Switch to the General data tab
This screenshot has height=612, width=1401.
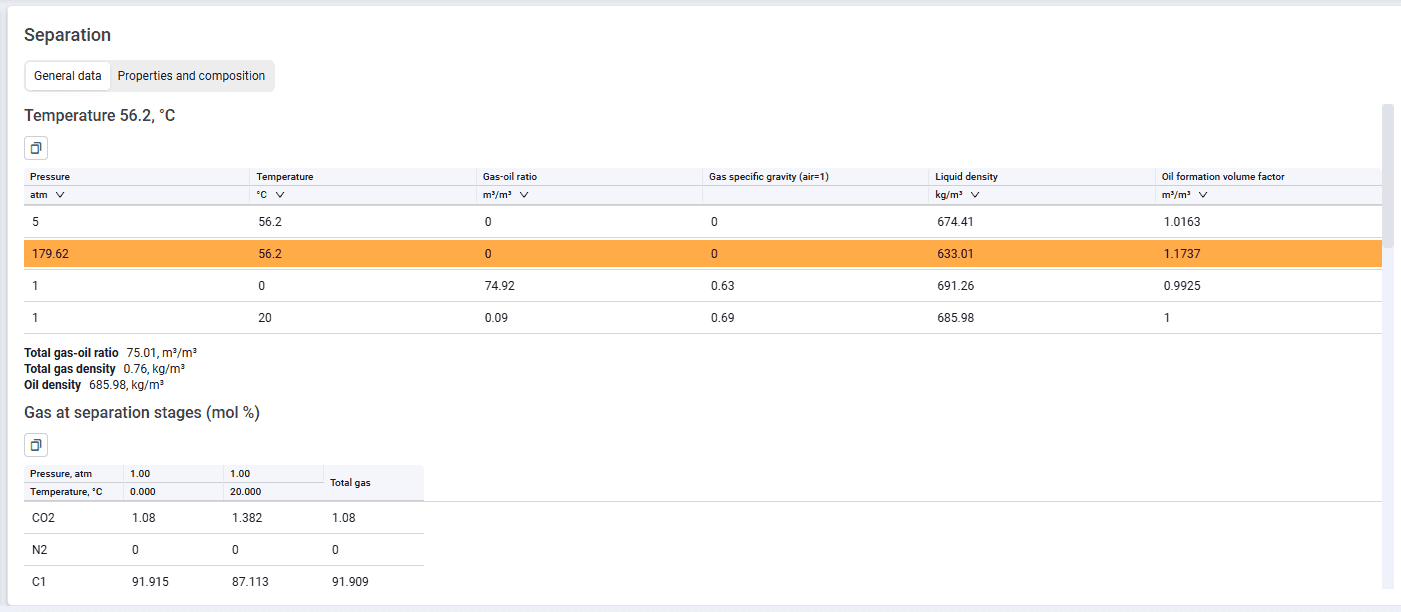68,76
